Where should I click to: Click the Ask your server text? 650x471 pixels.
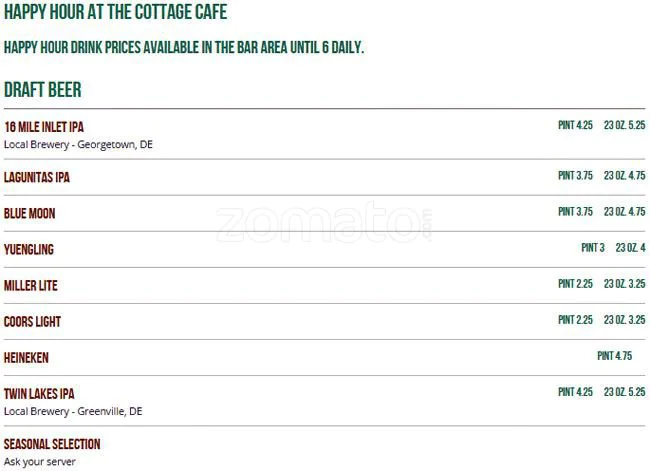(x=40, y=461)
